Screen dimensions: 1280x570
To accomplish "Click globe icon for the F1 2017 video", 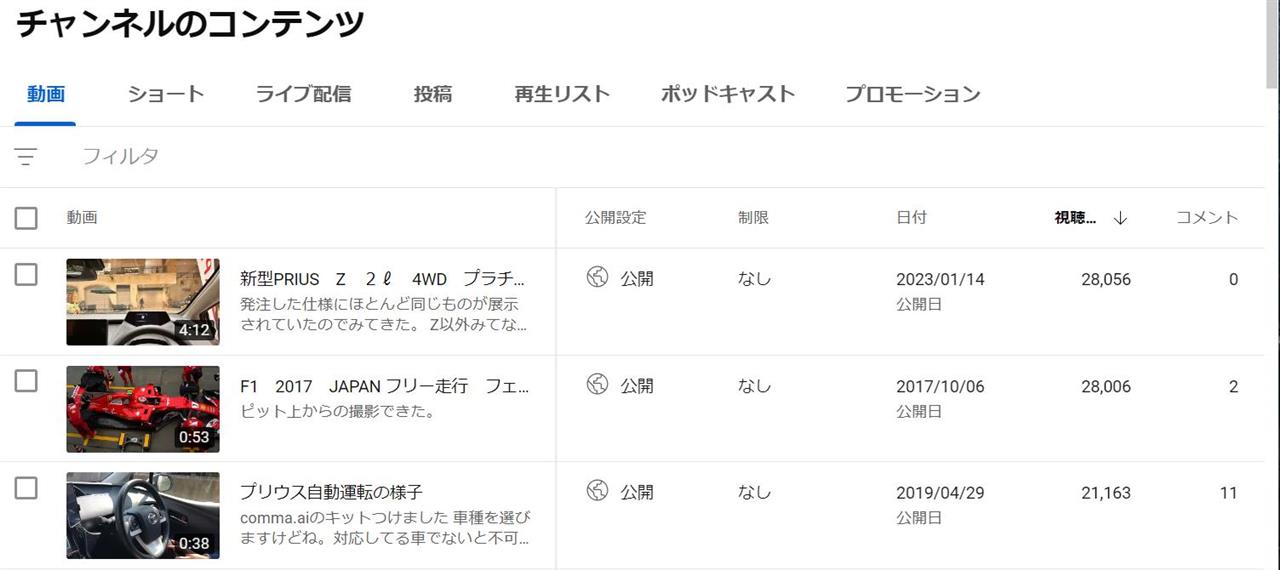I will (597, 384).
